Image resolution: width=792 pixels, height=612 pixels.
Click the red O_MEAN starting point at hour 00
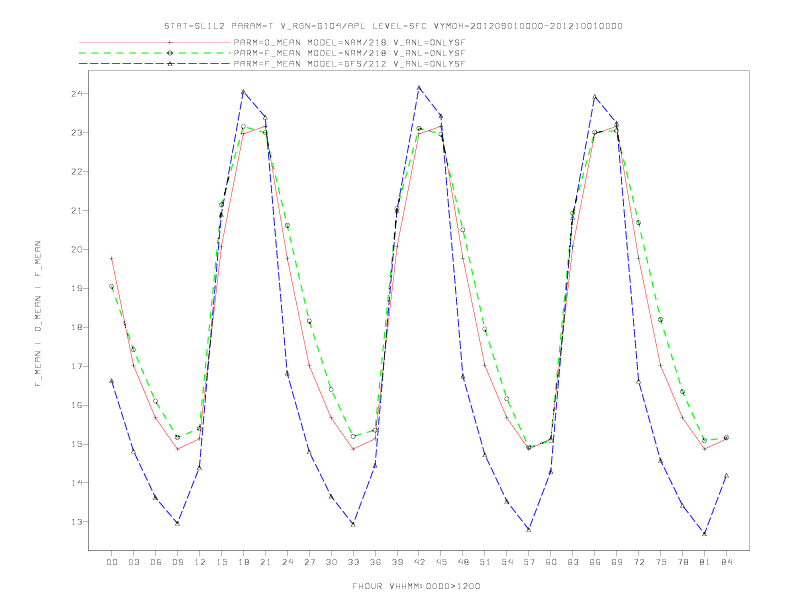(x=112, y=259)
